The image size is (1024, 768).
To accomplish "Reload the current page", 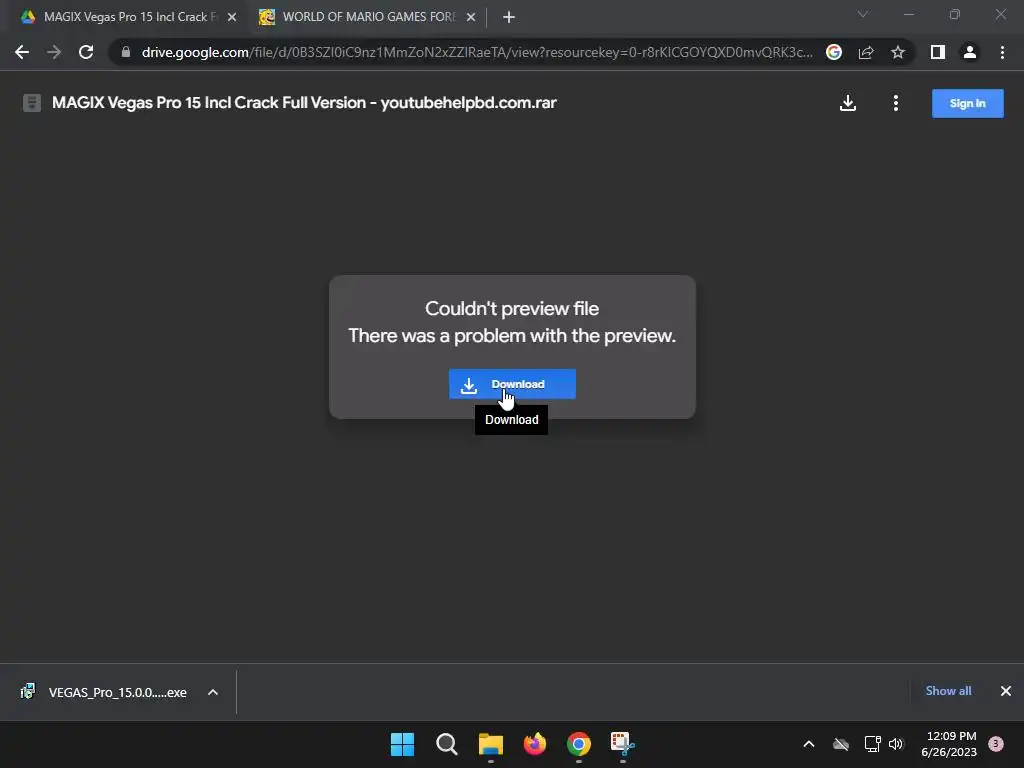I will pos(86,52).
